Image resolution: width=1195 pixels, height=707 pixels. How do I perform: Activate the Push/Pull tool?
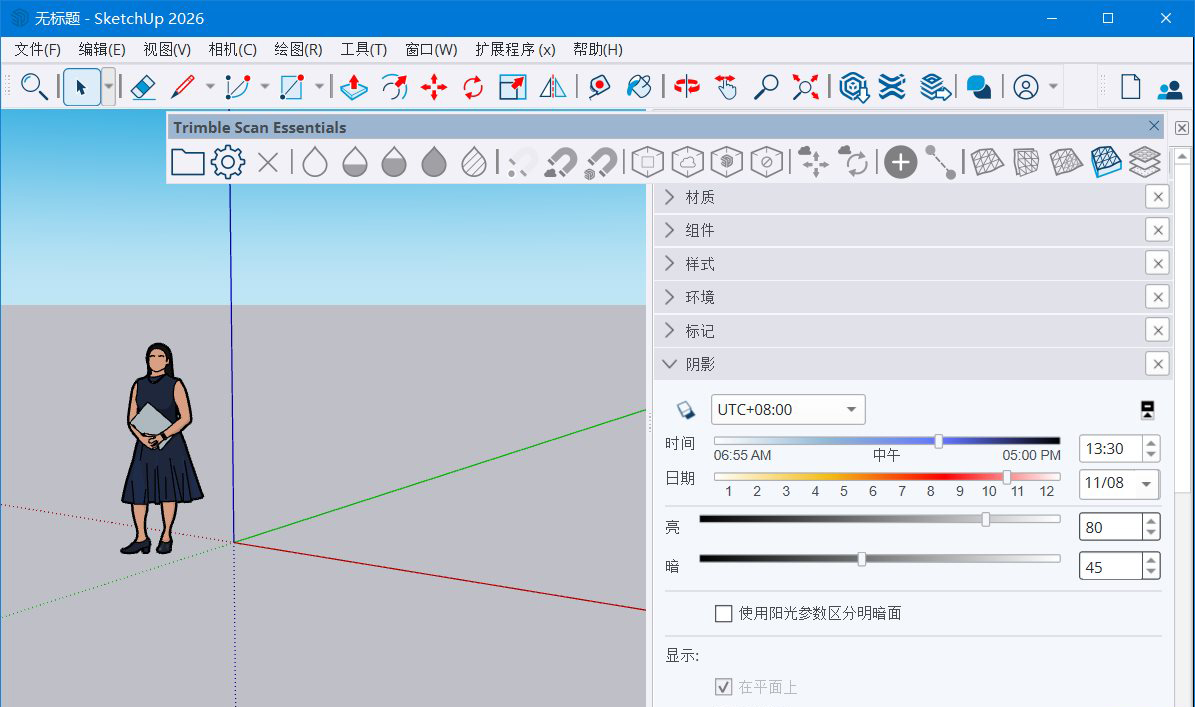(353, 87)
